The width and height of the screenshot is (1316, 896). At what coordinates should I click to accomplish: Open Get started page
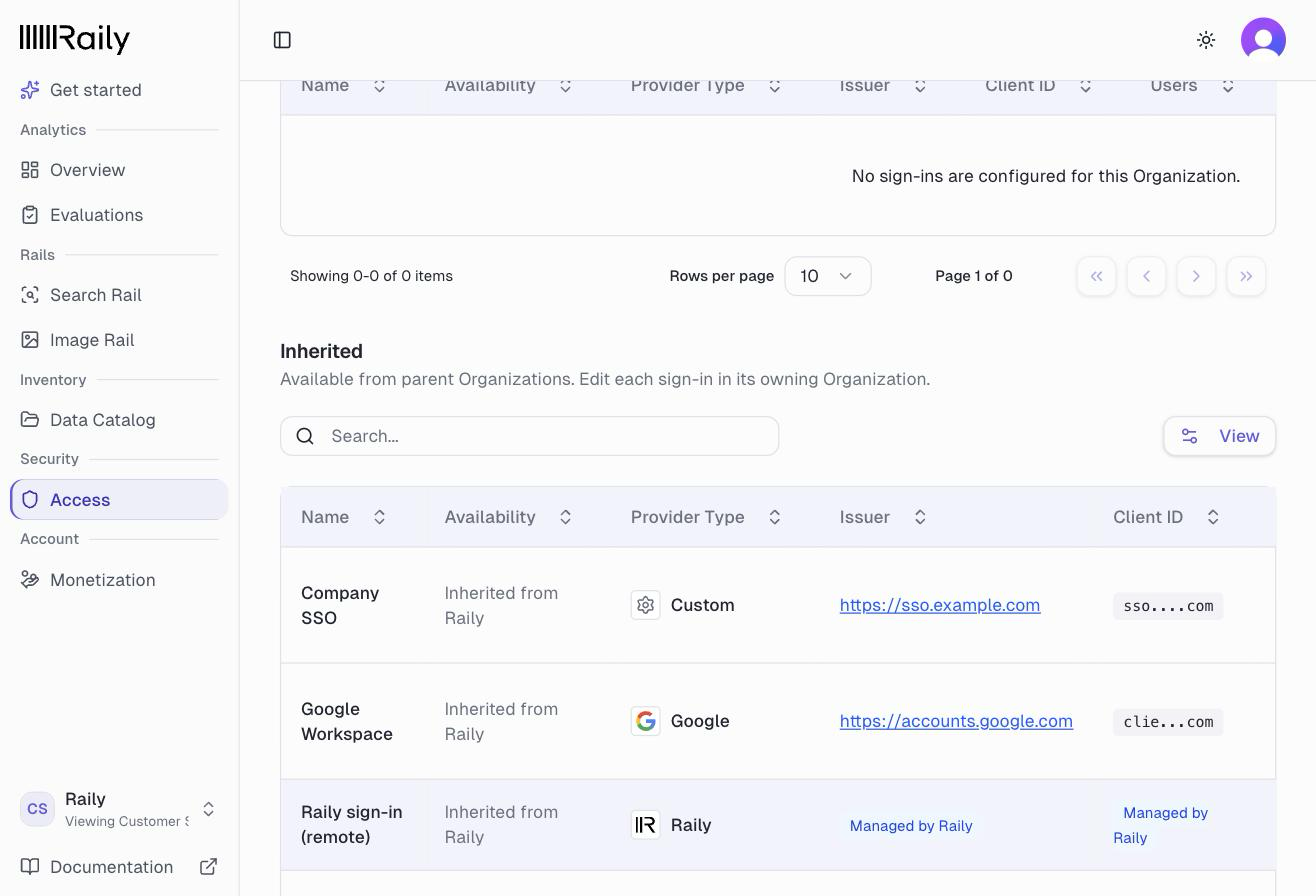pyautogui.click(x=119, y=90)
